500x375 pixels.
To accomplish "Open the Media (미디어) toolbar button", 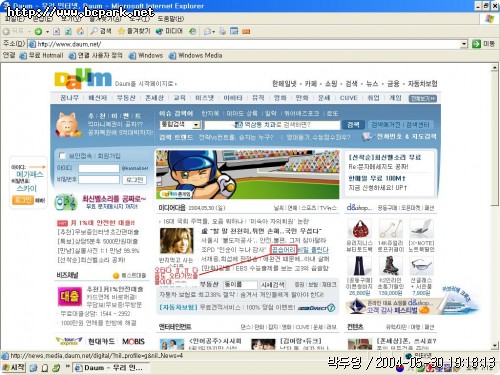I will click(x=169, y=31).
